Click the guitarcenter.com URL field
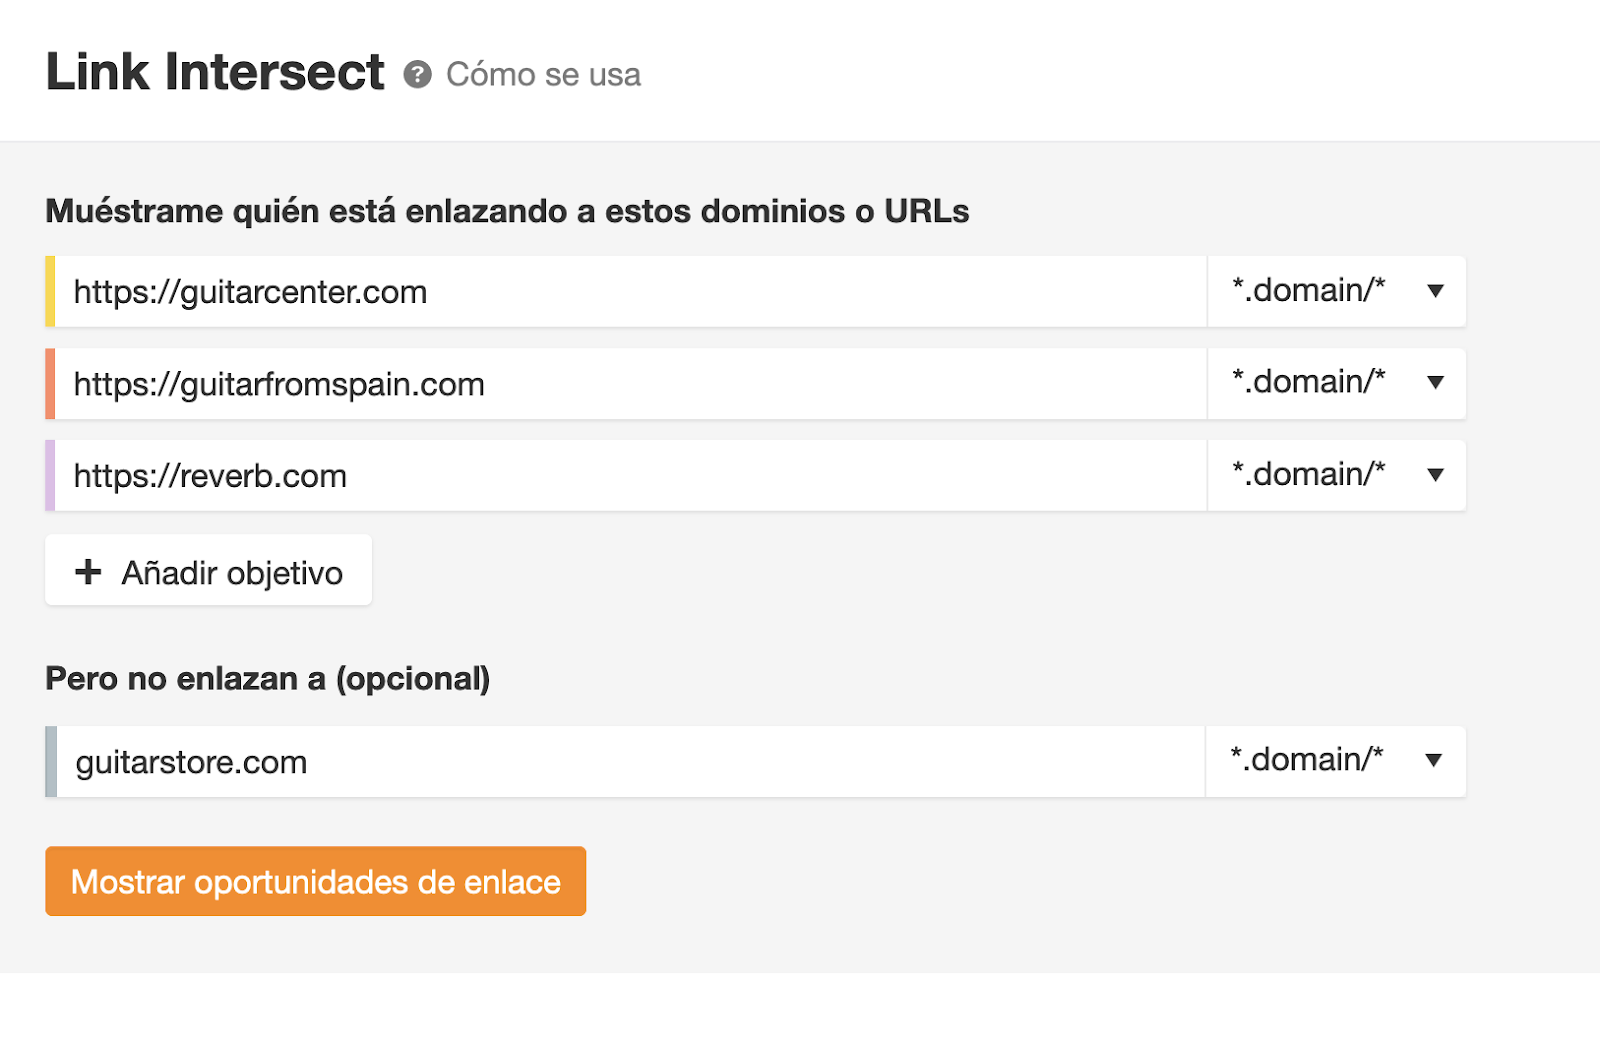 point(630,292)
